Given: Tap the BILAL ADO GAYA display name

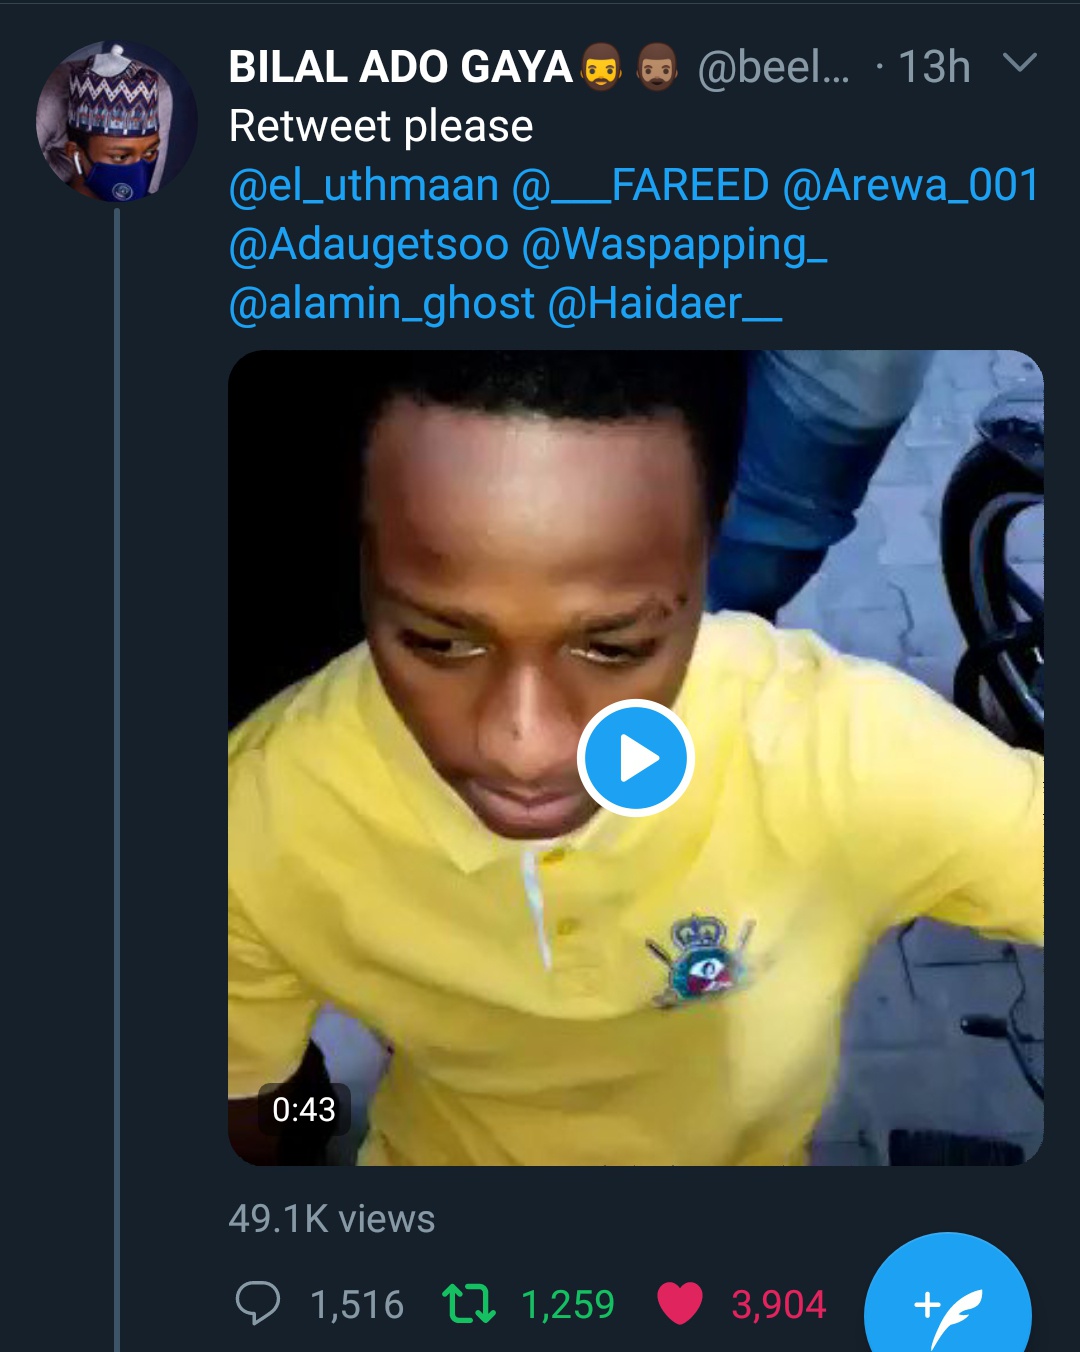Looking at the screenshot, I should pyautogui.click(x=400, y=67).
